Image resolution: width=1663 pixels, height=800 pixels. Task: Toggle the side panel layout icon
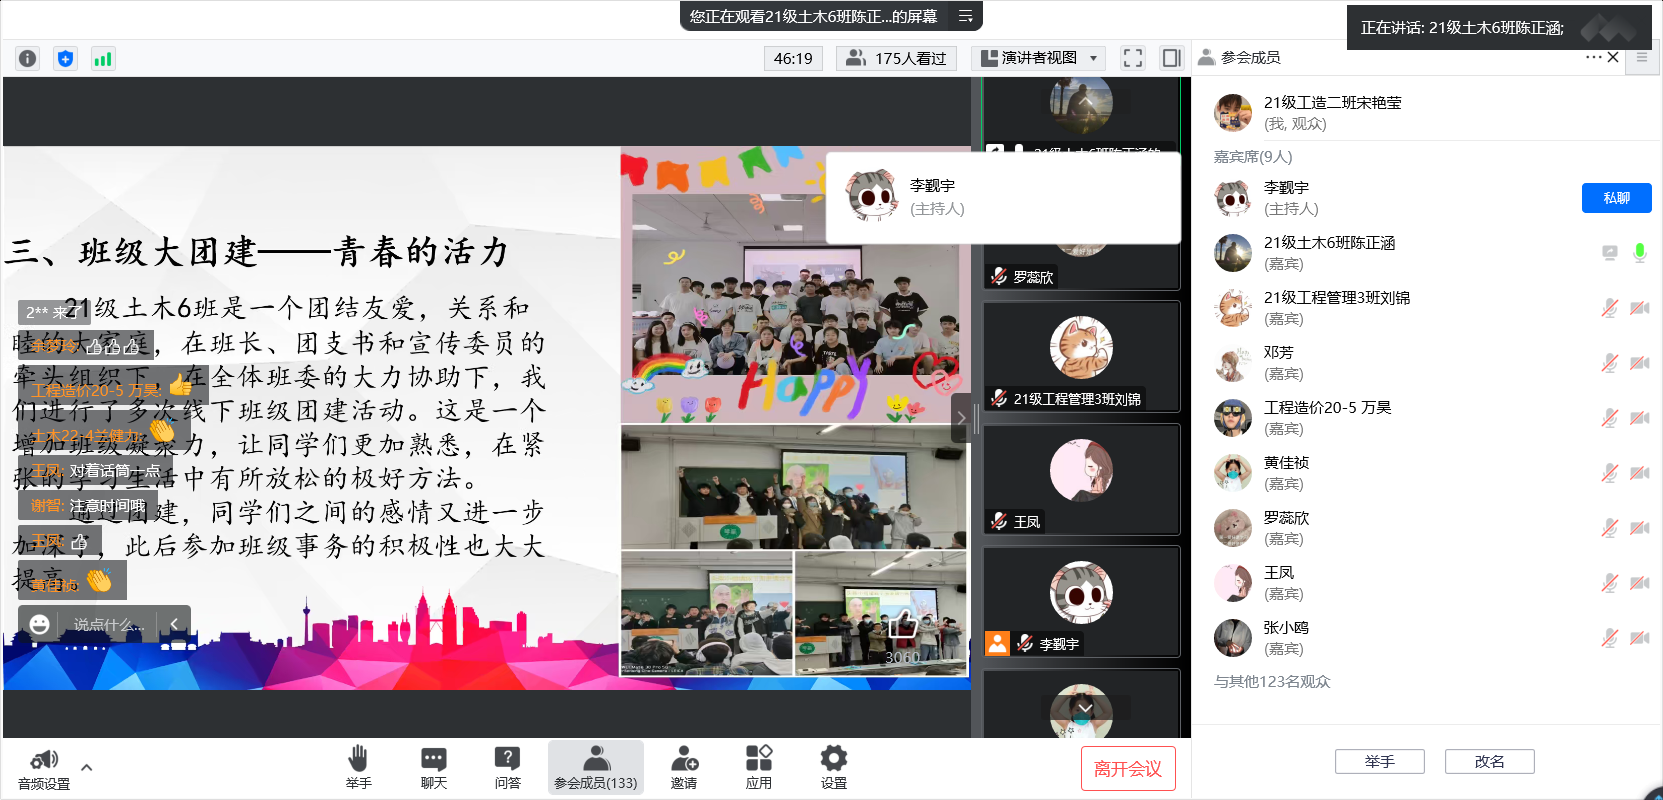[1171, 58]
